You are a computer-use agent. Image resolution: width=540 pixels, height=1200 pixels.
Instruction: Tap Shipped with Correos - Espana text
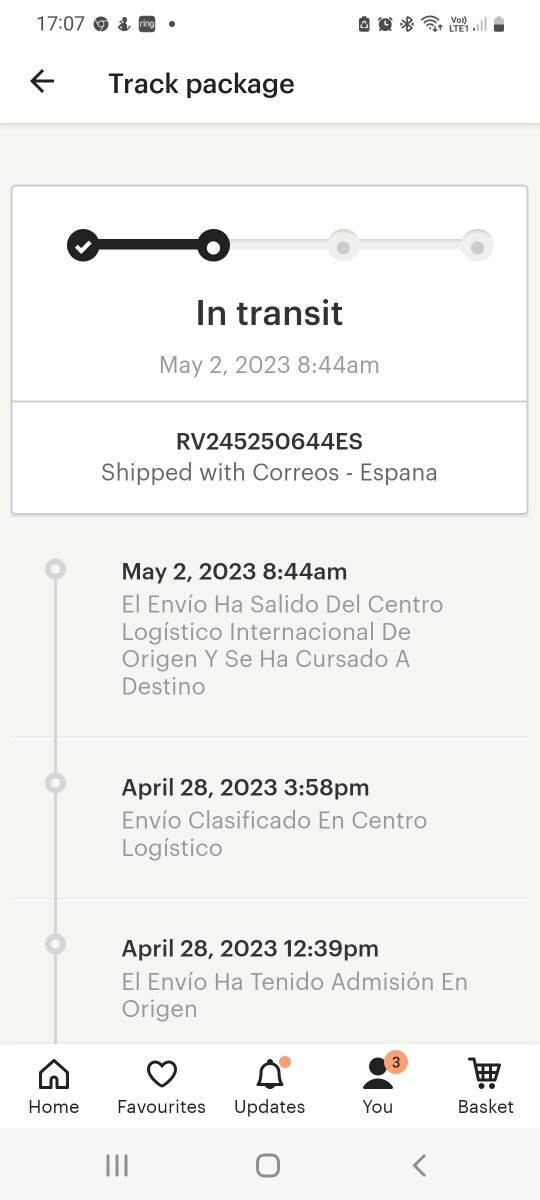point(269,472)
